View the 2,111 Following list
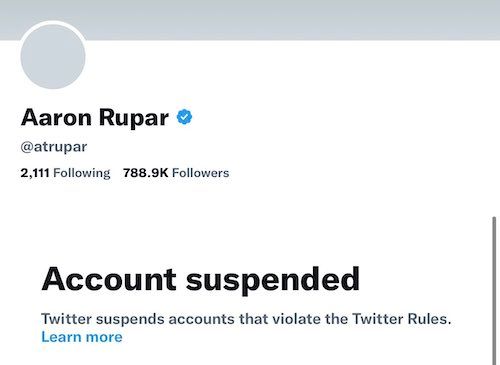Screen dimensions: 500x365 [x=65, y=173]
